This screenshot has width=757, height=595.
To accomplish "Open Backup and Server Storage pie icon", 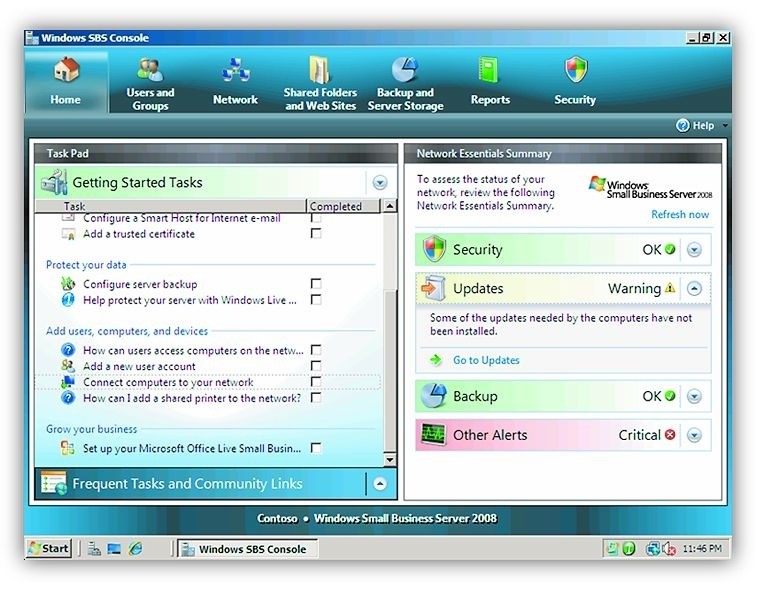I will [405, 70].
